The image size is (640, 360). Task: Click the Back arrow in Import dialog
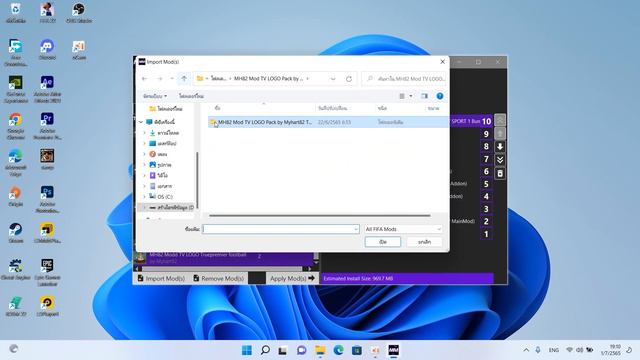(144, 78)
